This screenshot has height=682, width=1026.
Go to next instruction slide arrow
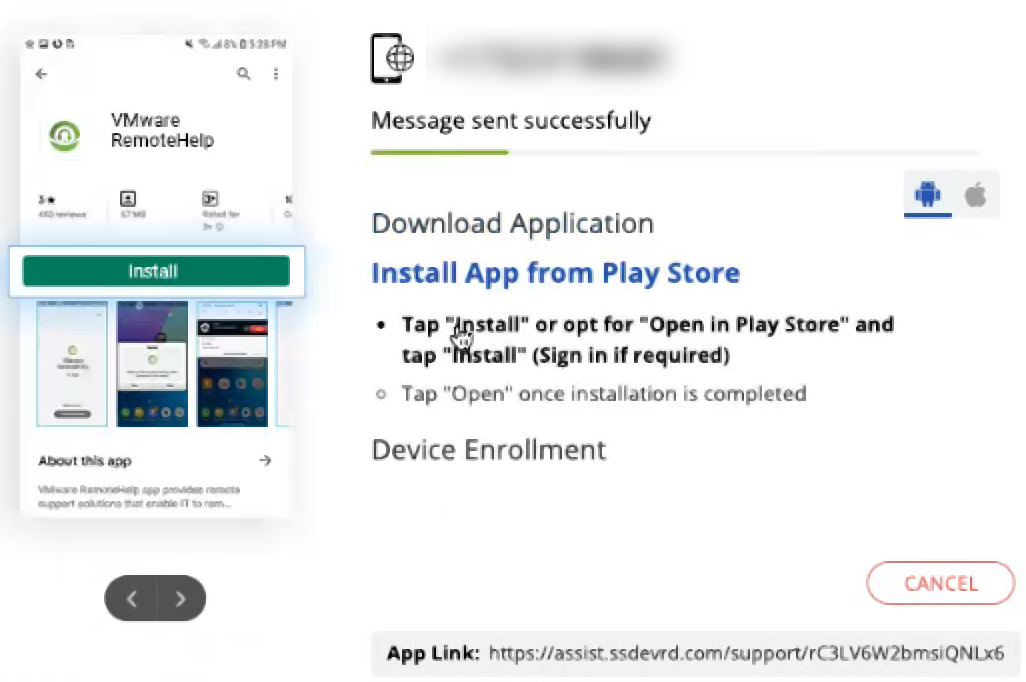click(x=181, y=598)
